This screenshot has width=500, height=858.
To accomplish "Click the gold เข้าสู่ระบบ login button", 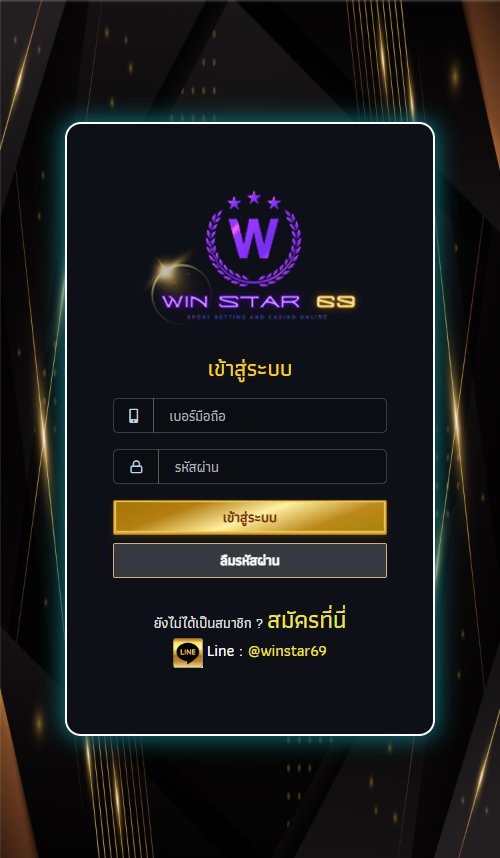I will coord(250,518).
